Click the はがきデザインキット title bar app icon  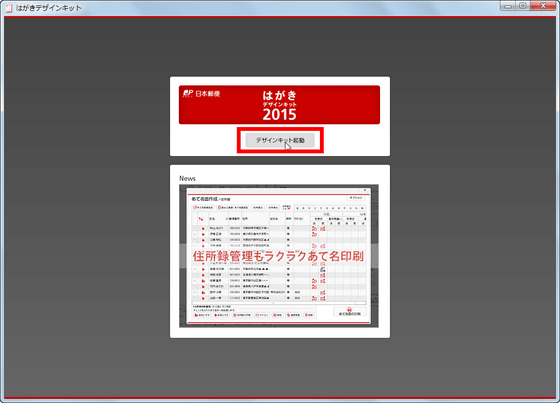(9, 8)
